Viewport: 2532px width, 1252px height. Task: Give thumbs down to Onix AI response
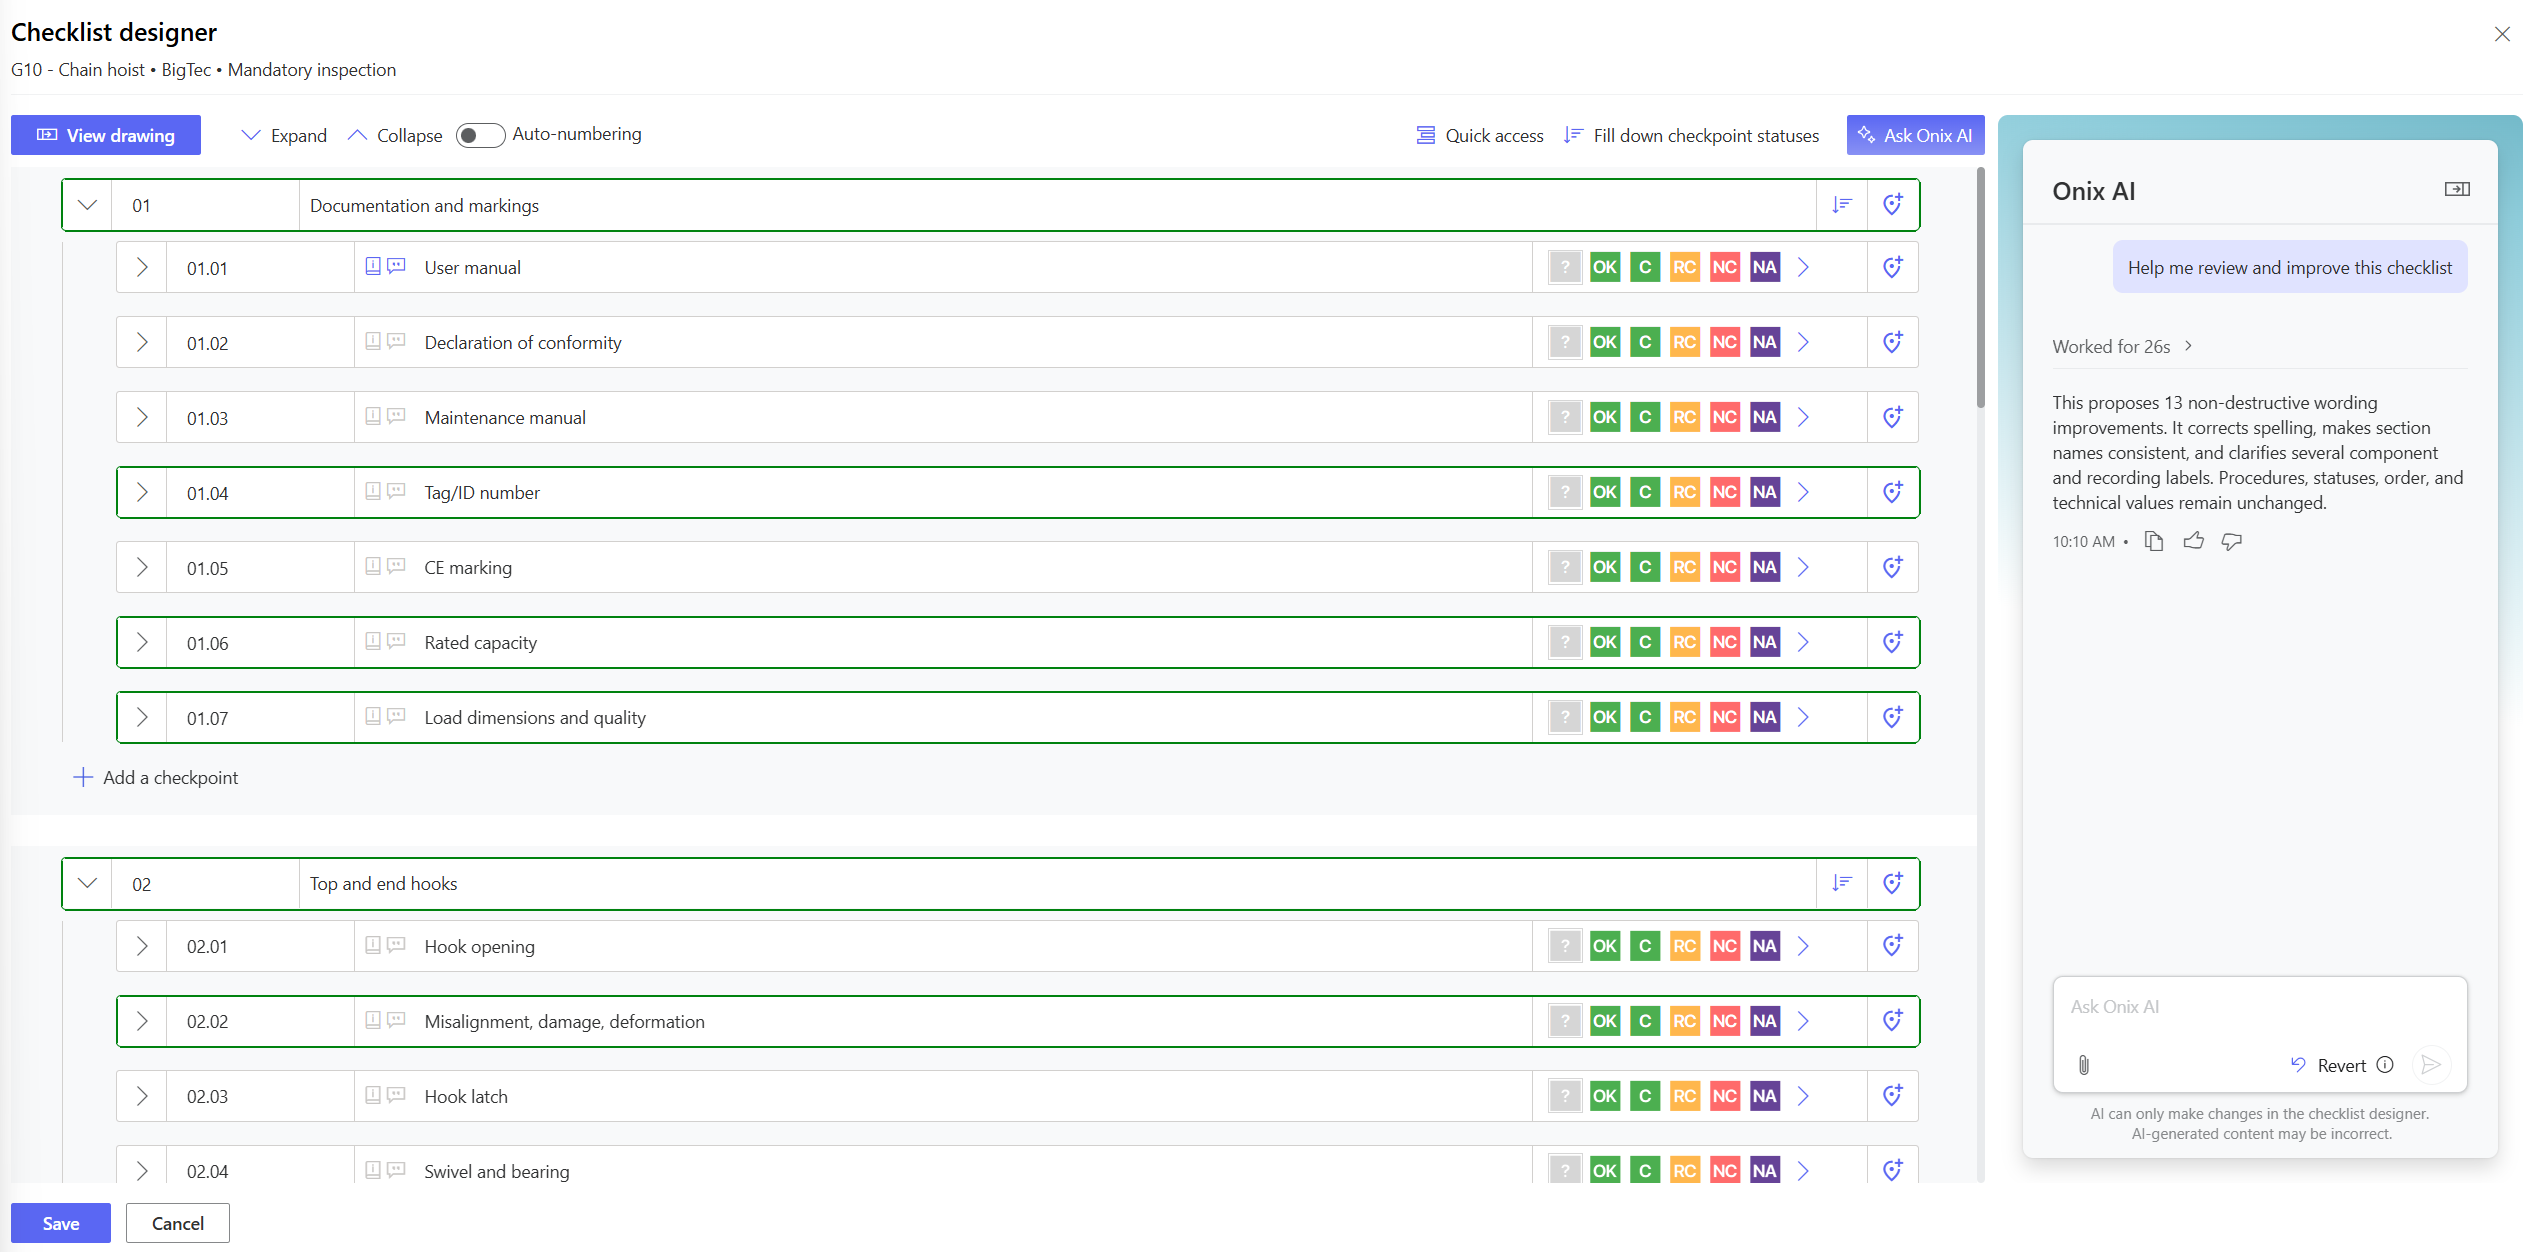pyautogui.click(x=2232, y=541)
